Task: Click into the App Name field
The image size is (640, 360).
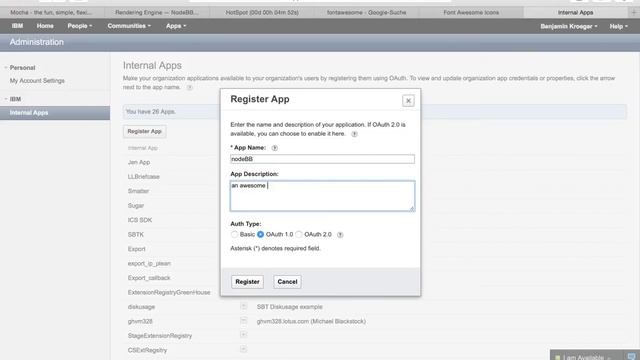Action: (x=322, y=159)
